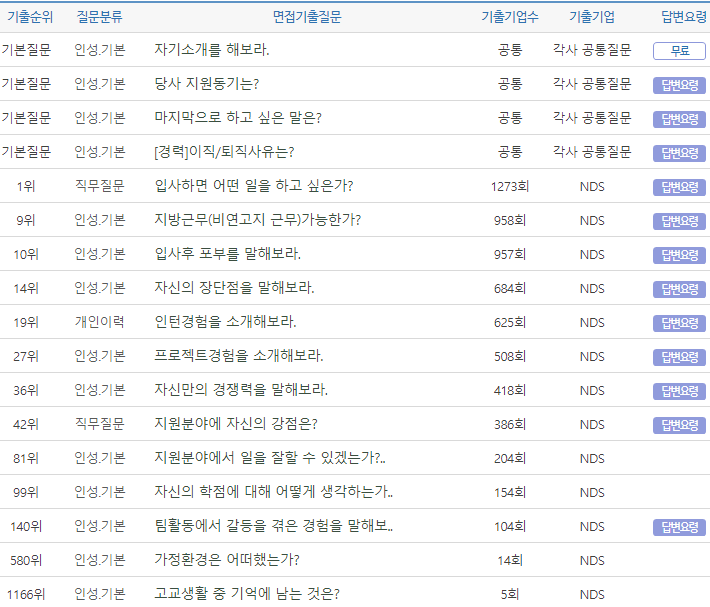Click the question 자신만의 경쟁력을 말해보라
Screen dimensions: 710x607
[241, 390]
